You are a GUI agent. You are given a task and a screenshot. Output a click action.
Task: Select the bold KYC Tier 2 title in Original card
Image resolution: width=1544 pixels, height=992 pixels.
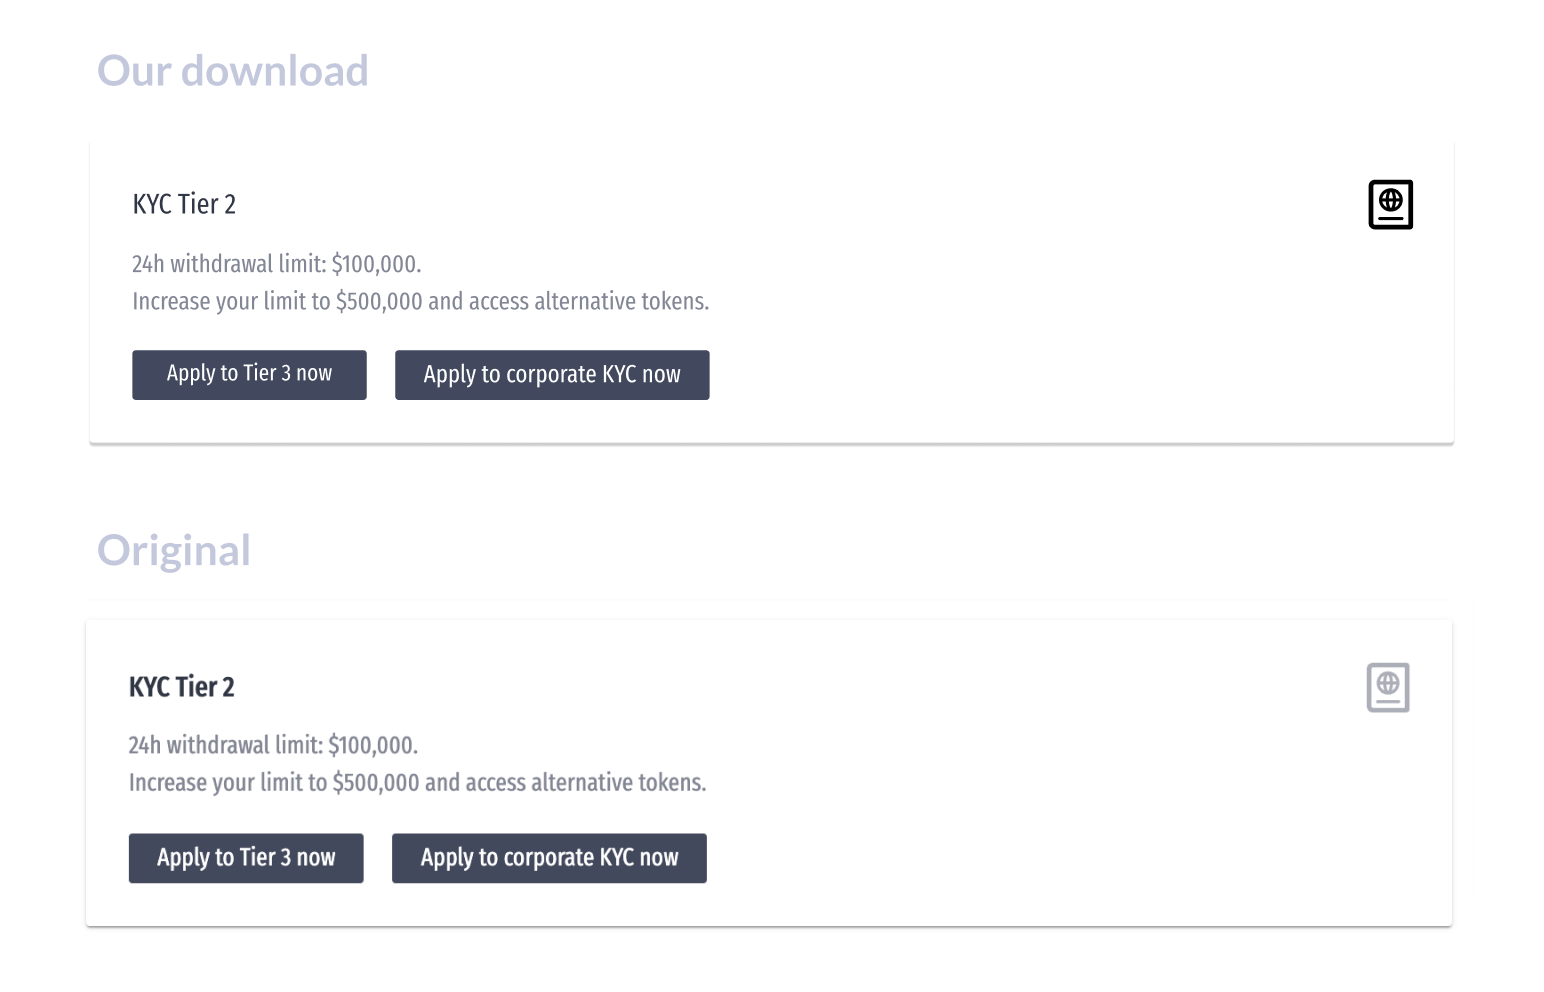coord(181,687)
